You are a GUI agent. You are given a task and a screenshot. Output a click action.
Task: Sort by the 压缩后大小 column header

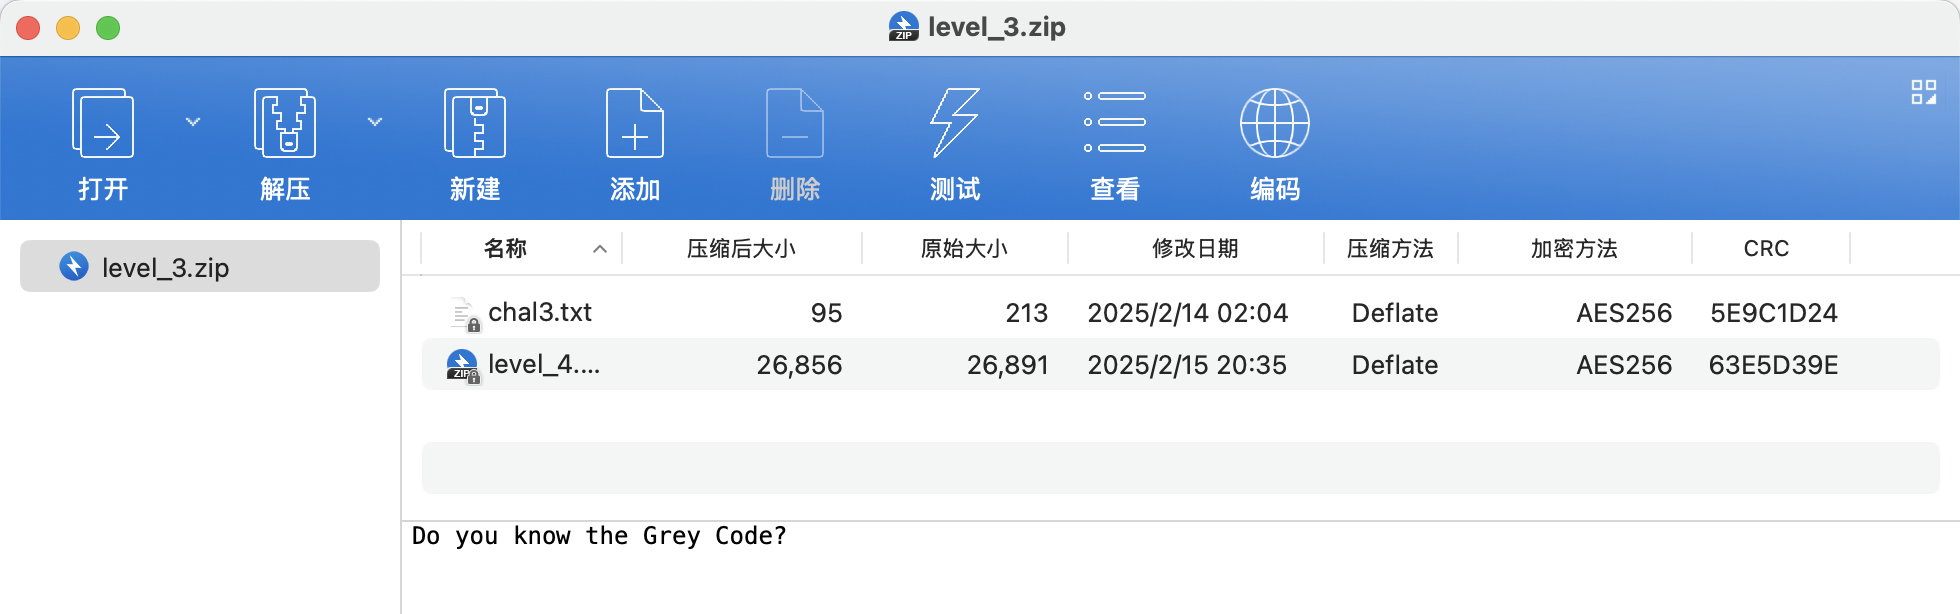741,248
